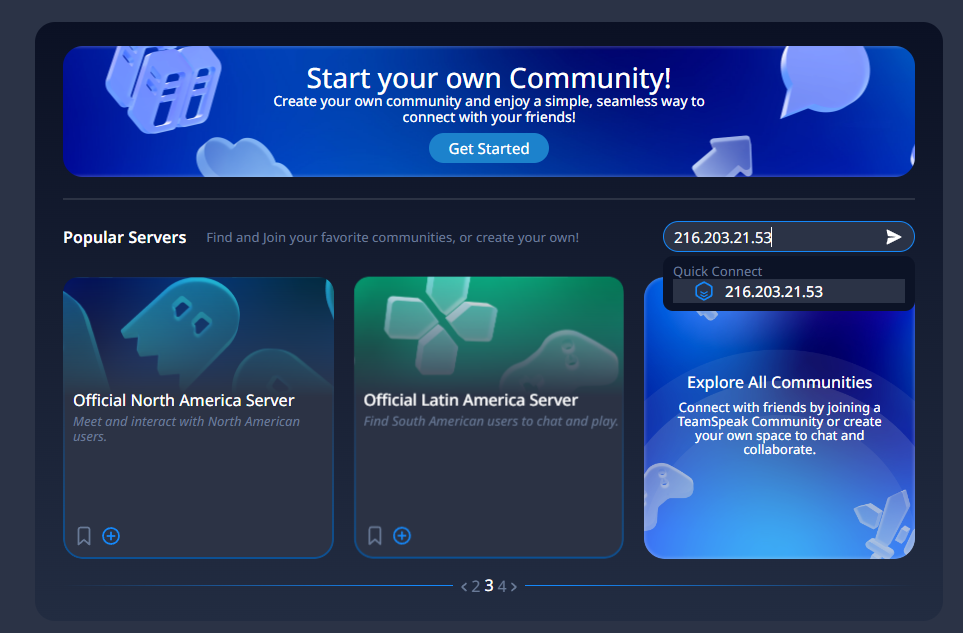The height and width of the screenshot is (633, 963).
Task: Click the Start your own Community banner heading
Action: pyautogui.click(x=488, y=78)
